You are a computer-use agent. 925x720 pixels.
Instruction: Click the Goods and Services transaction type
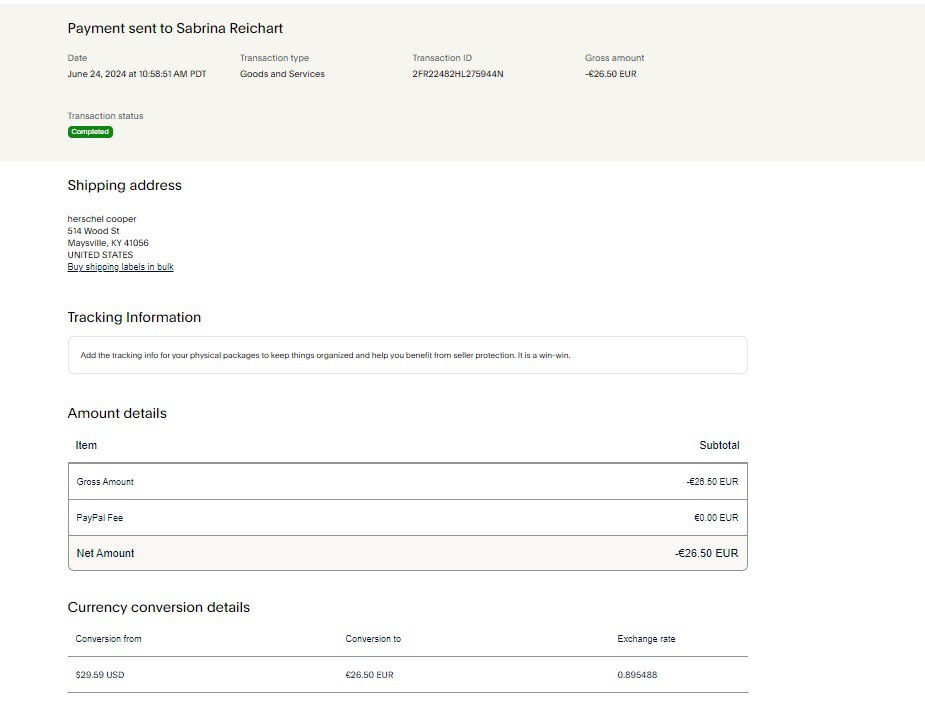[282, 74]
